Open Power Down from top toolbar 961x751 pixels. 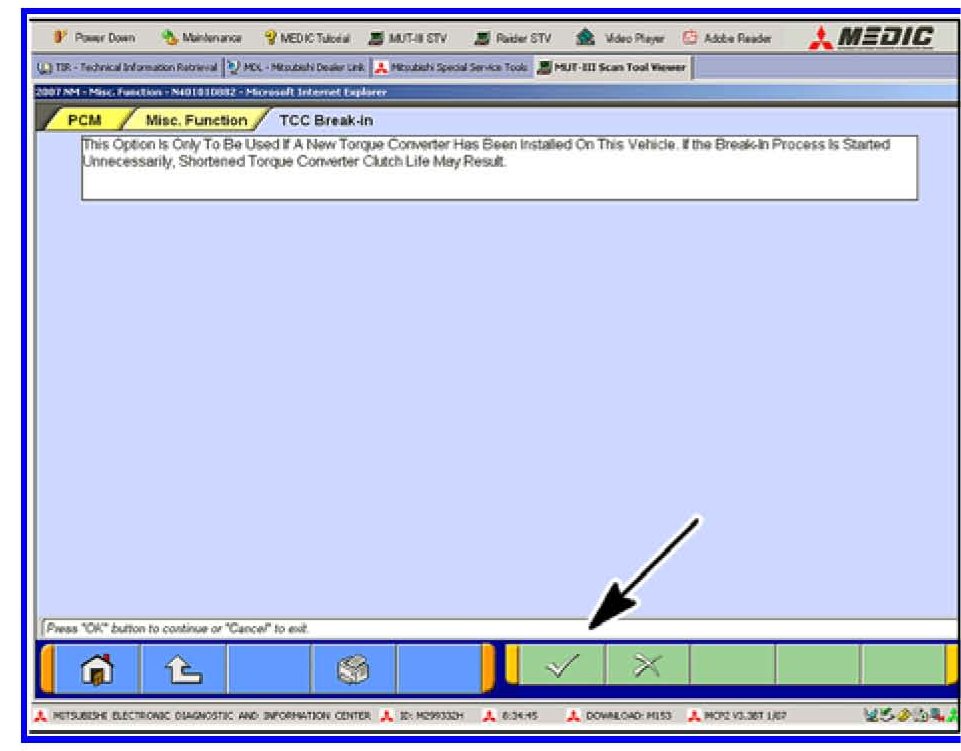(x=97, y=39)
